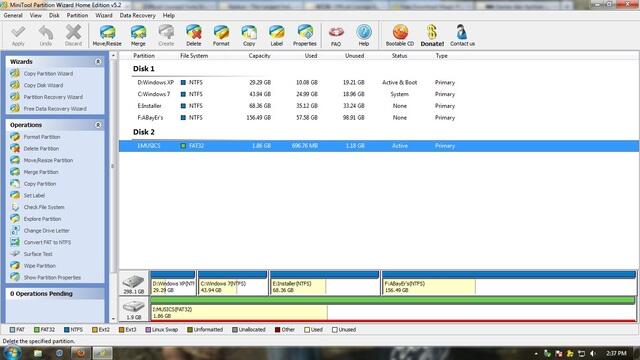Open the Help menu
Screen dimensions: 640x360
(169, 16)
